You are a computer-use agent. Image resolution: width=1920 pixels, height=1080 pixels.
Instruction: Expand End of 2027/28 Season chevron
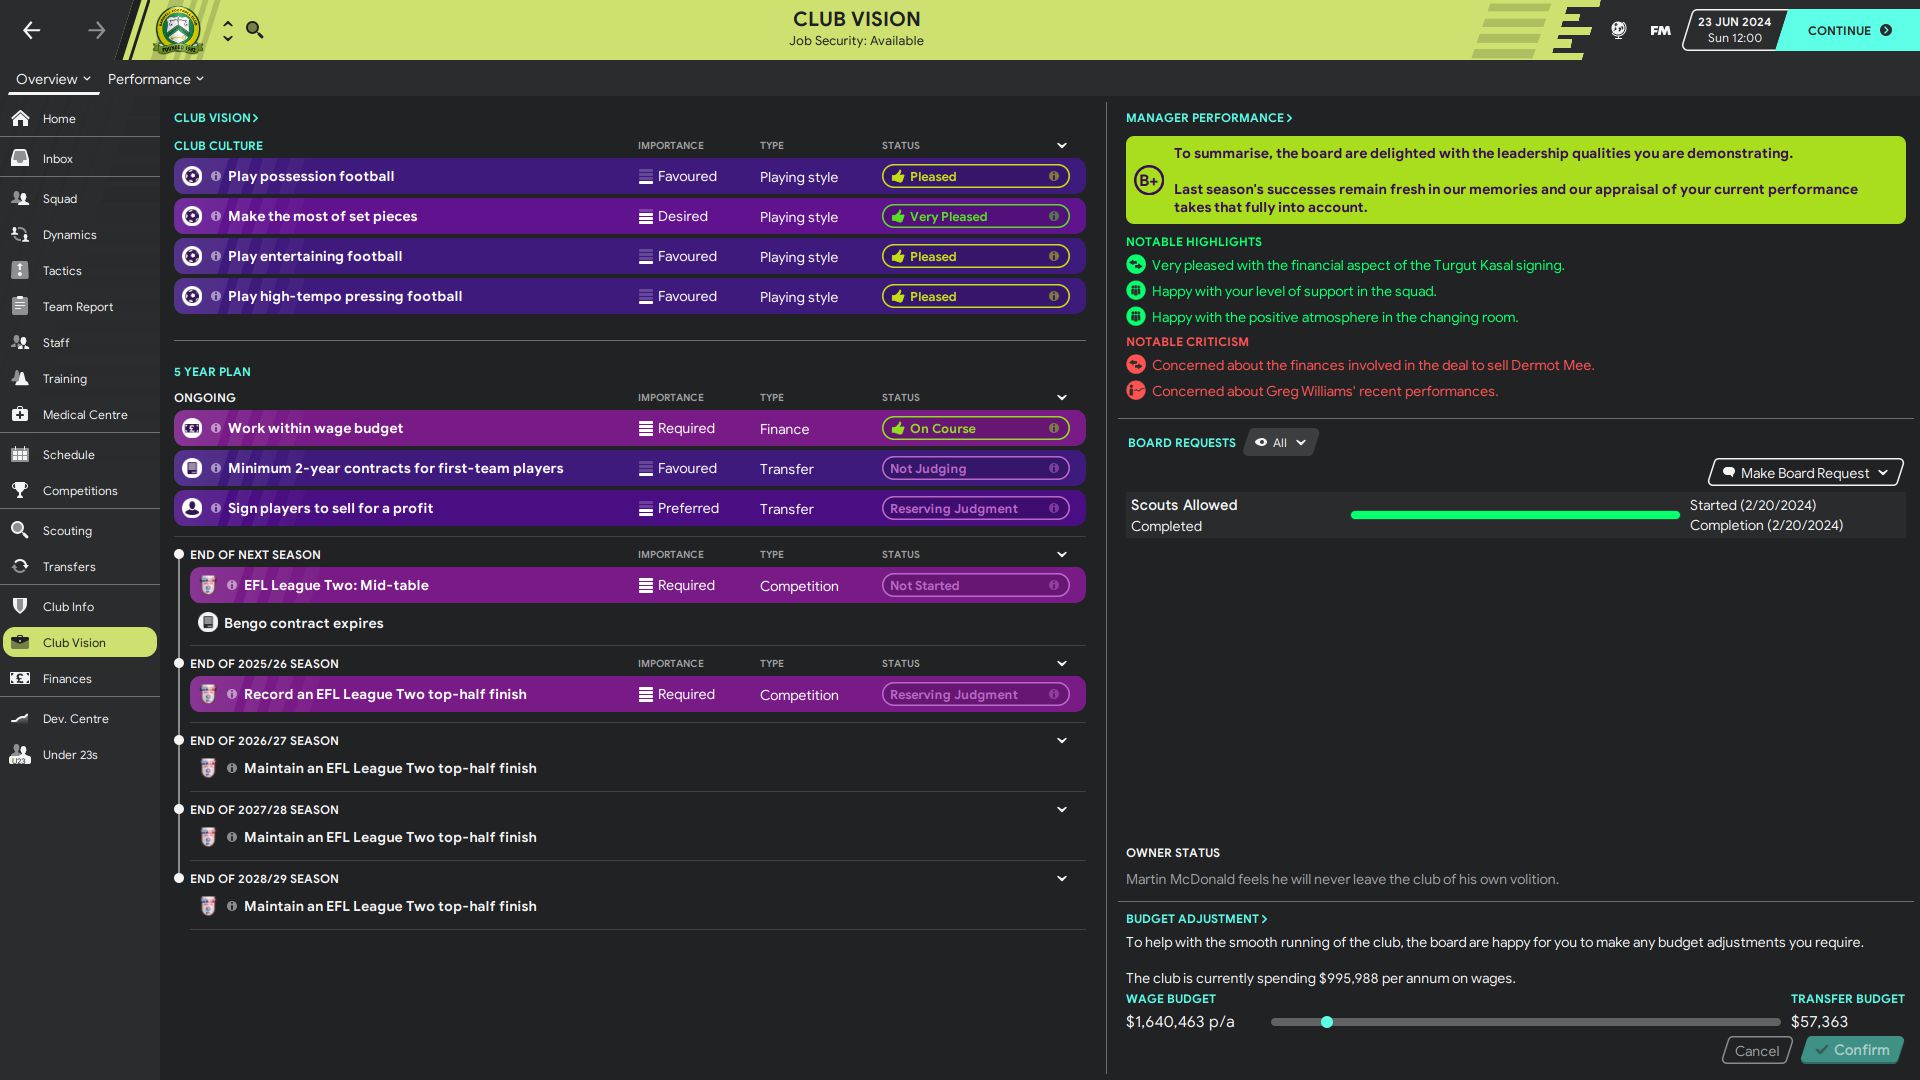pos(1062,810)
